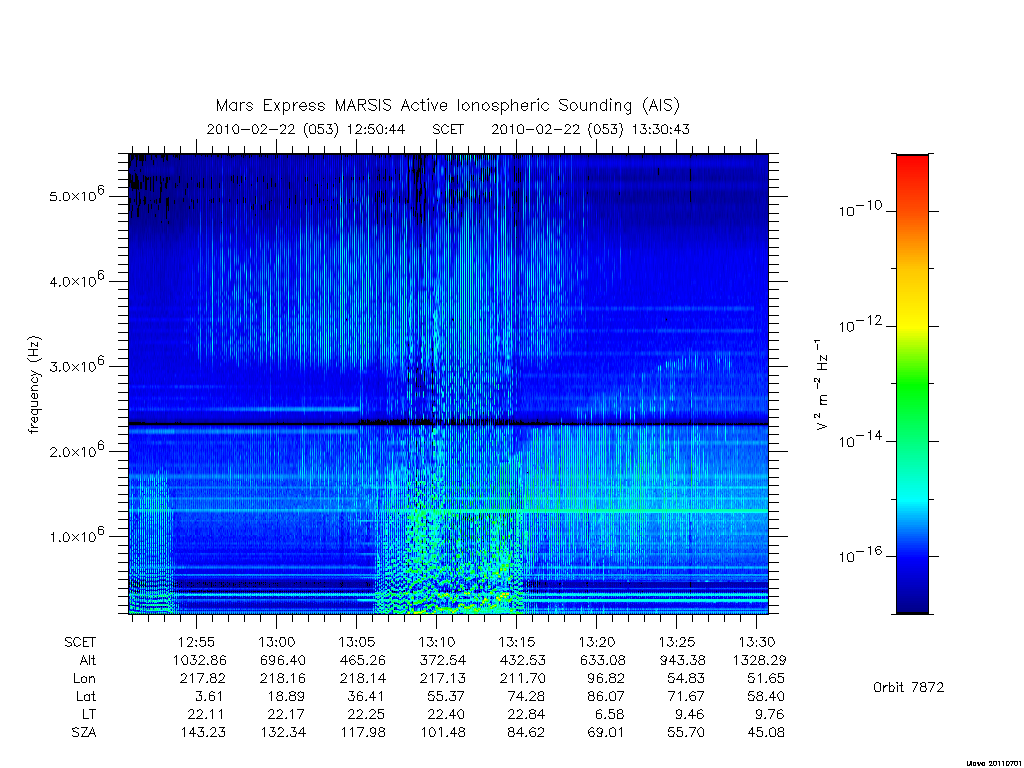Viewport: 1024px width, 768px height.
Task: Click the 13:30 SCET time label
Action: (756, 642)
